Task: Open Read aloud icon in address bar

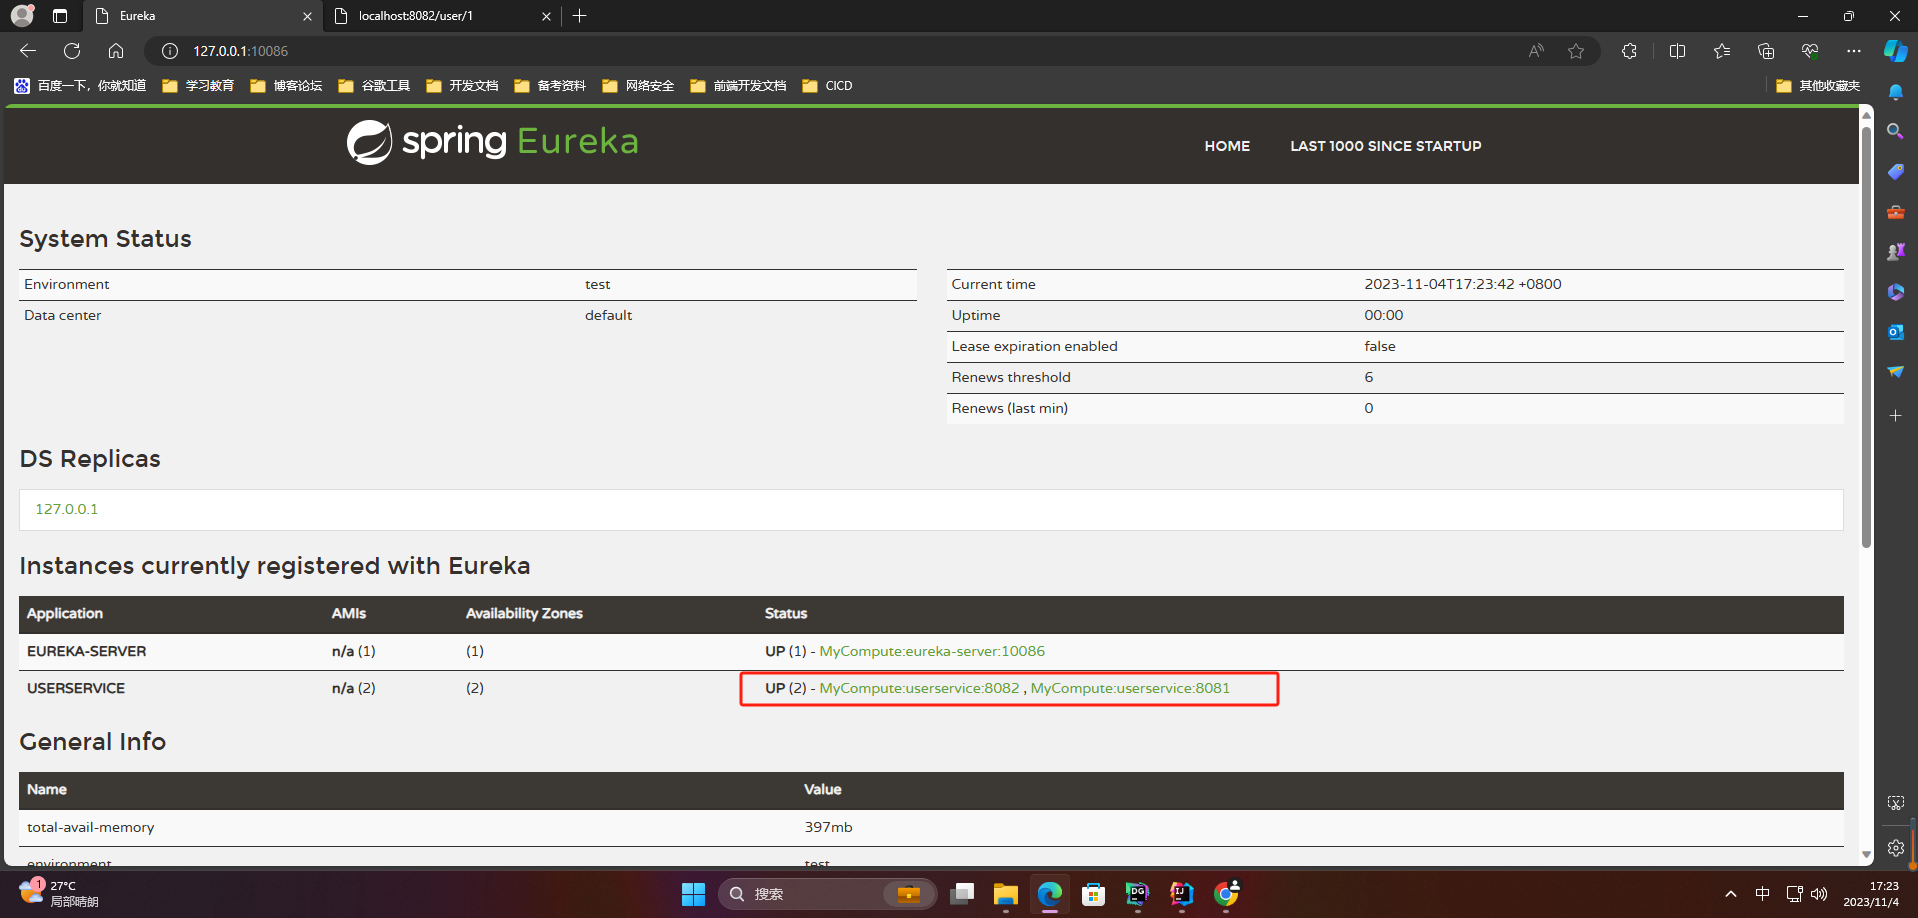Action: point(1536,51)
